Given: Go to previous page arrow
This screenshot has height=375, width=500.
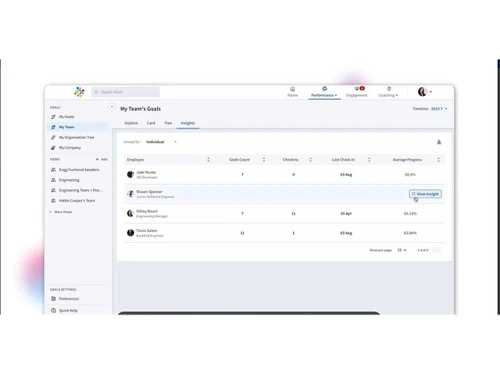Looking at the screenshot, I should pos(433,250).
